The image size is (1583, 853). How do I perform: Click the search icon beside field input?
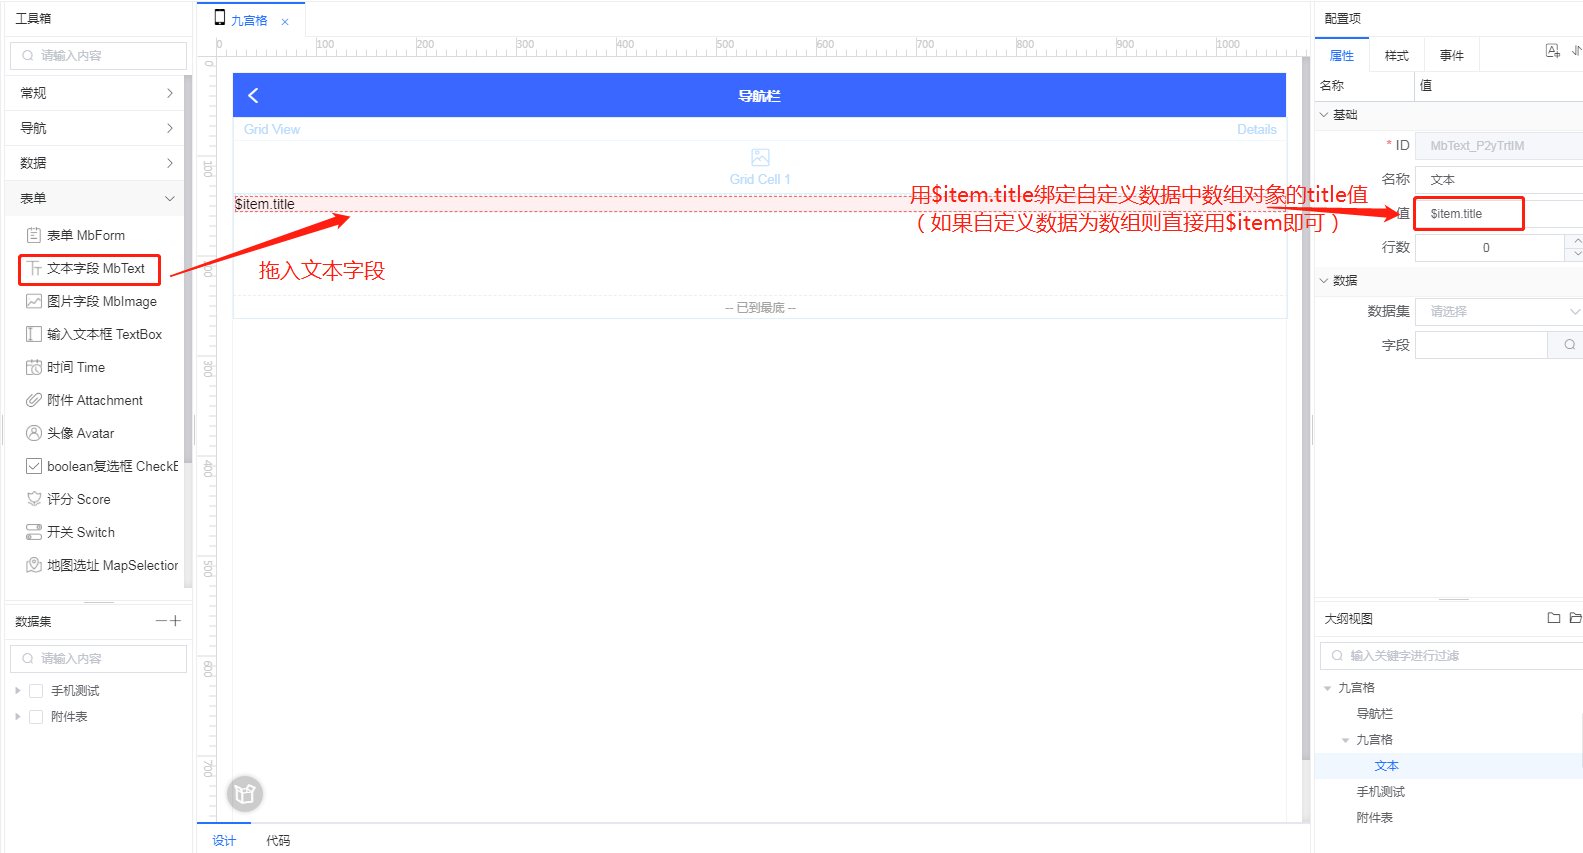(x=1569, y=345)
